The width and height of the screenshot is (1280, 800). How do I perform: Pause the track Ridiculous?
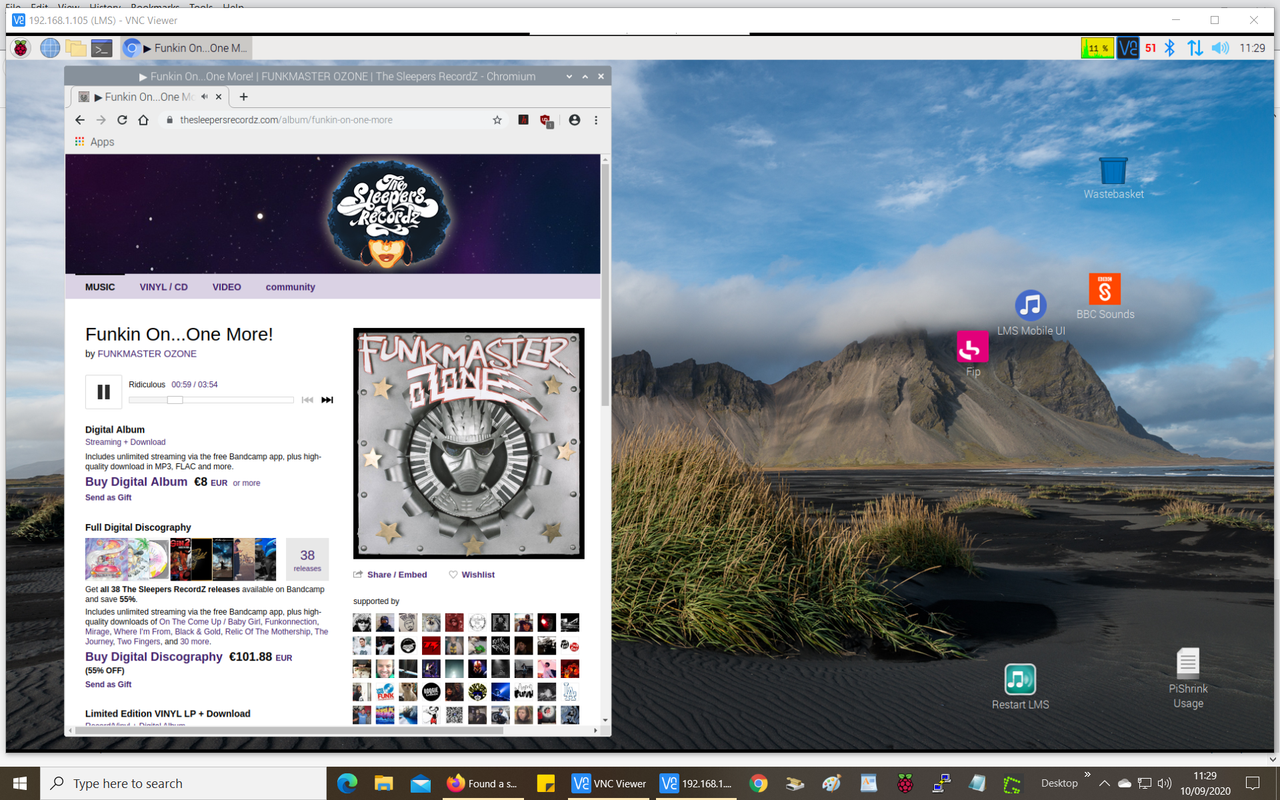(x=103, y=392)
